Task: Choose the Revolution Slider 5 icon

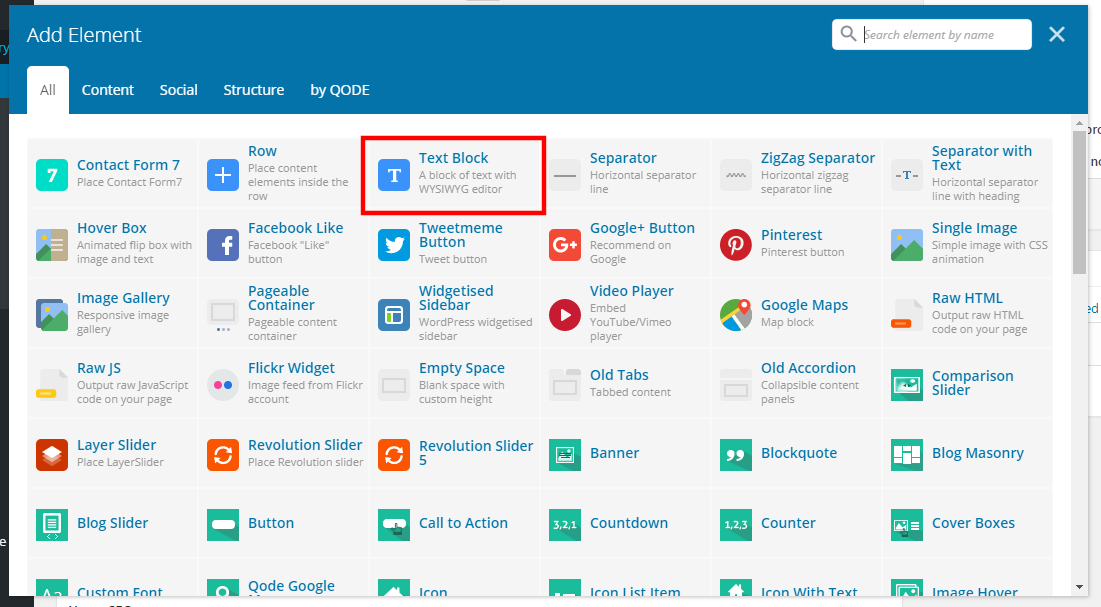Action: pyautogui.click(x=394, y=455)
